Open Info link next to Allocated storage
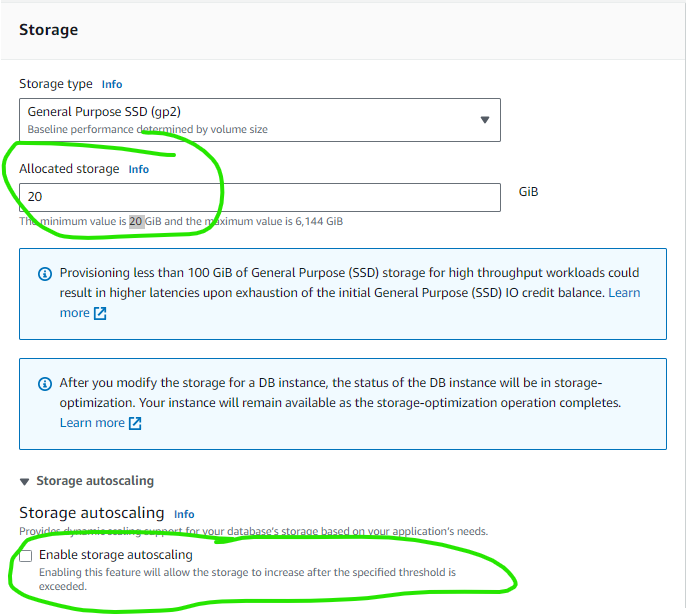This screenshot has height=614, width=686. [x=139, y=169]
